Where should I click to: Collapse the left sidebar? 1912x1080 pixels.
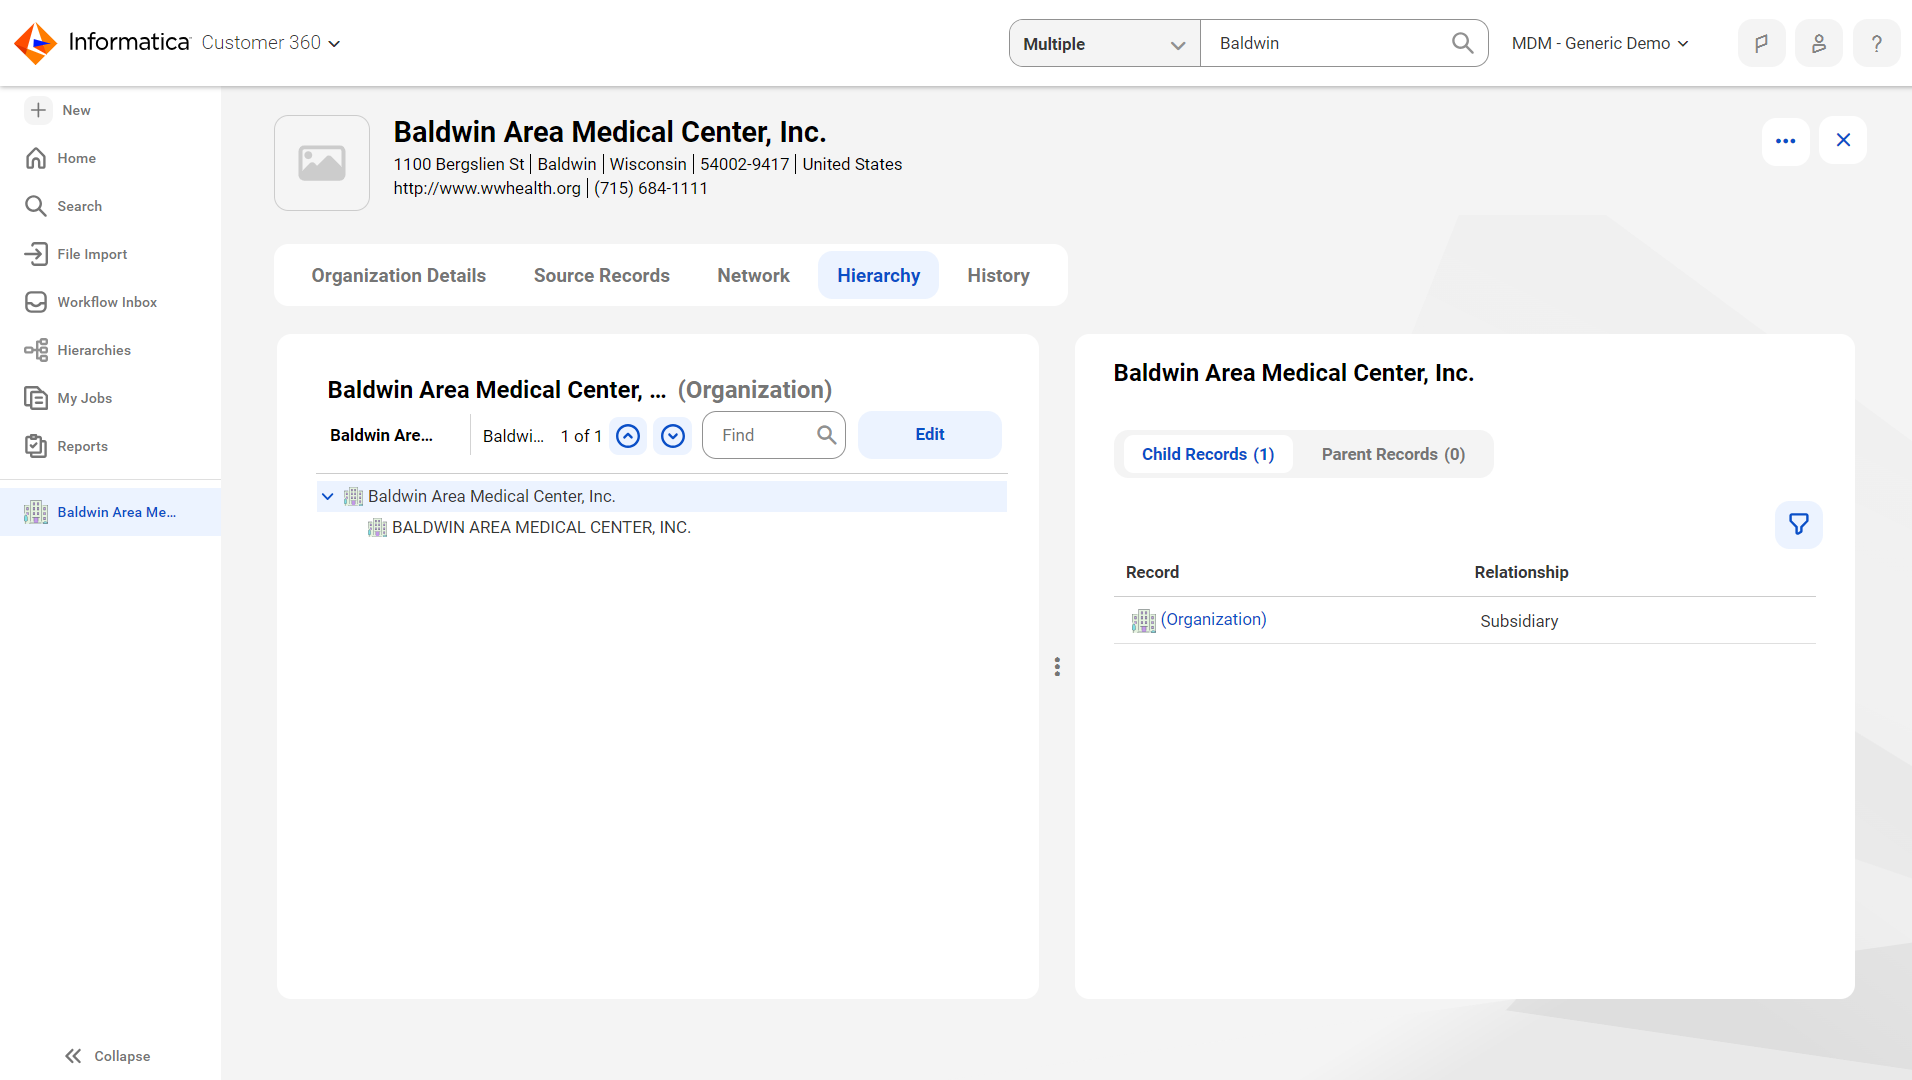[108, 1056]
